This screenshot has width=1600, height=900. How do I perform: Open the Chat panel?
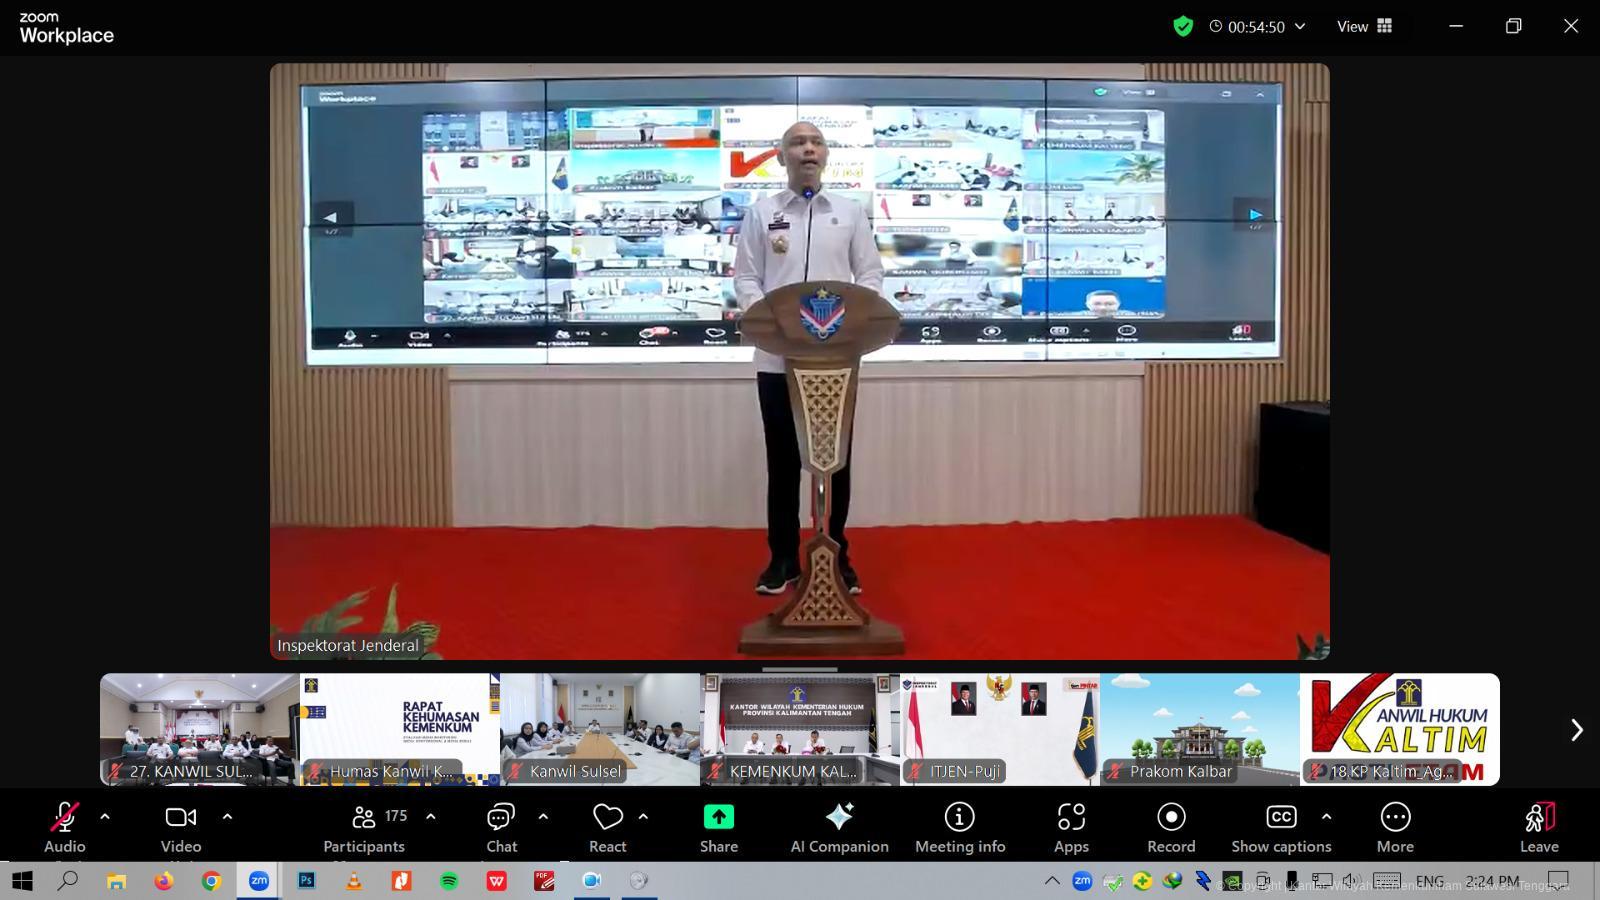501,828
